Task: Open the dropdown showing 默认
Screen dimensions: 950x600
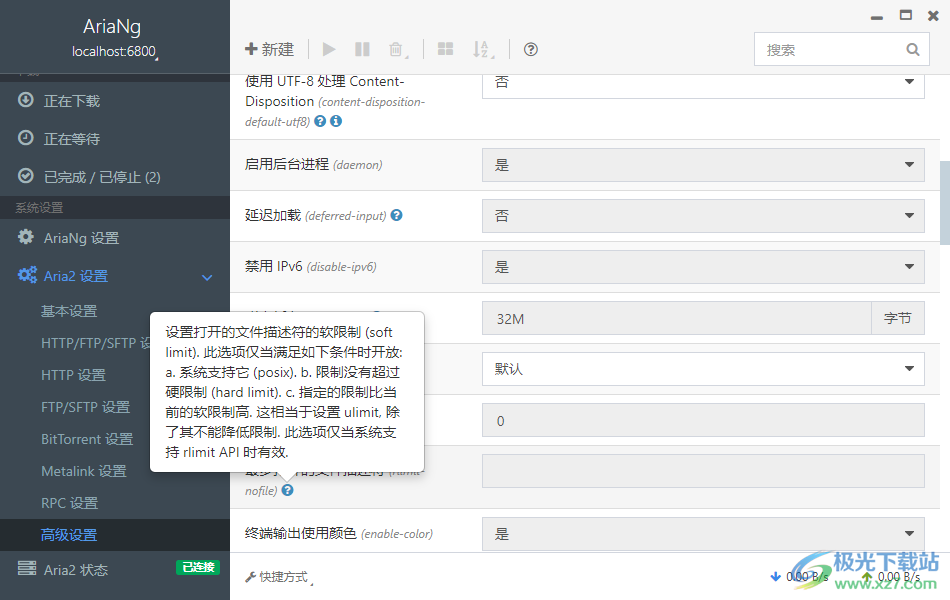Action: click(703, 368)
